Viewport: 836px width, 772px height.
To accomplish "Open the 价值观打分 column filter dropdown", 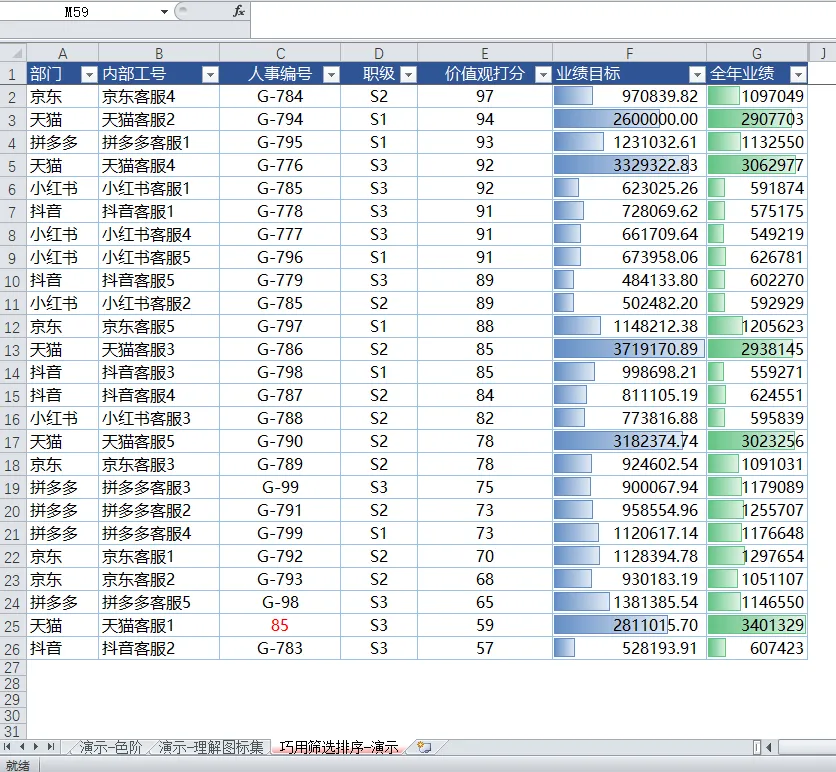I will pyautogui.click(x=543, y=75).
